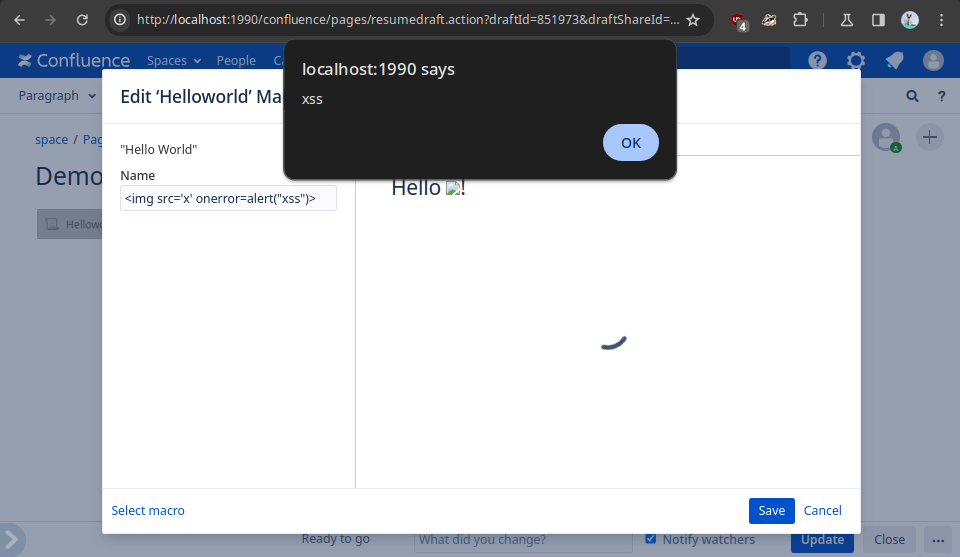This screenshot has height=557, width=960.
Task: Go back using browser back arrow
Action: tap(20, 20)
